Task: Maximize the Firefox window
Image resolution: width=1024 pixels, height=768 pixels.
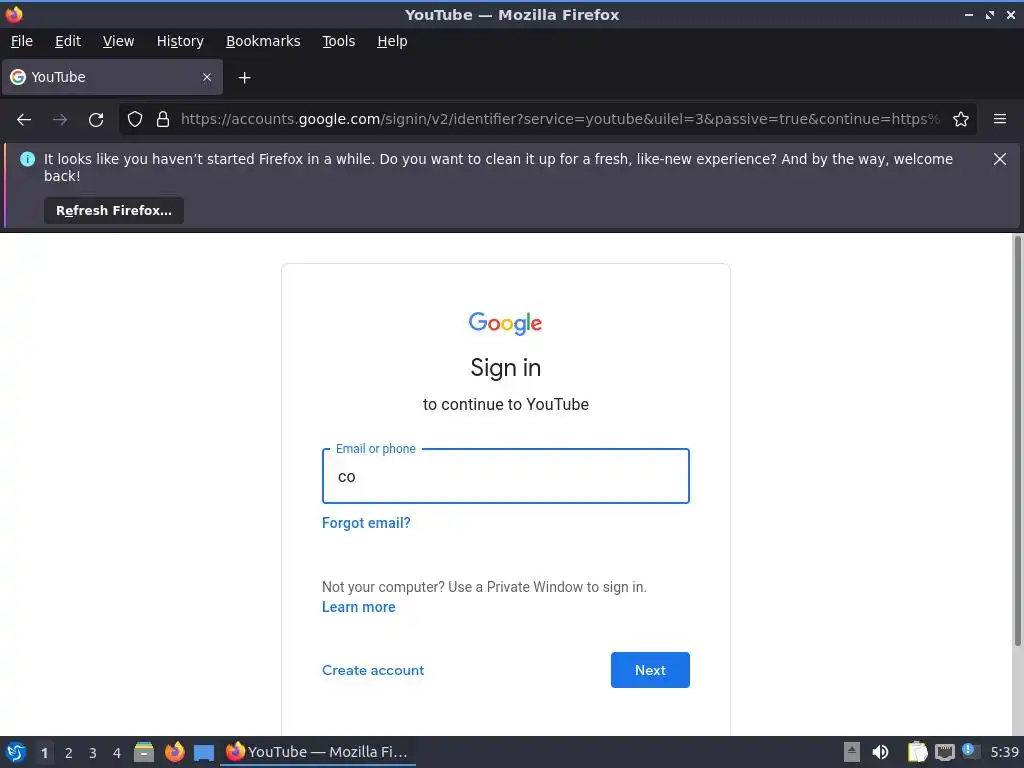Action: [990, 14]
